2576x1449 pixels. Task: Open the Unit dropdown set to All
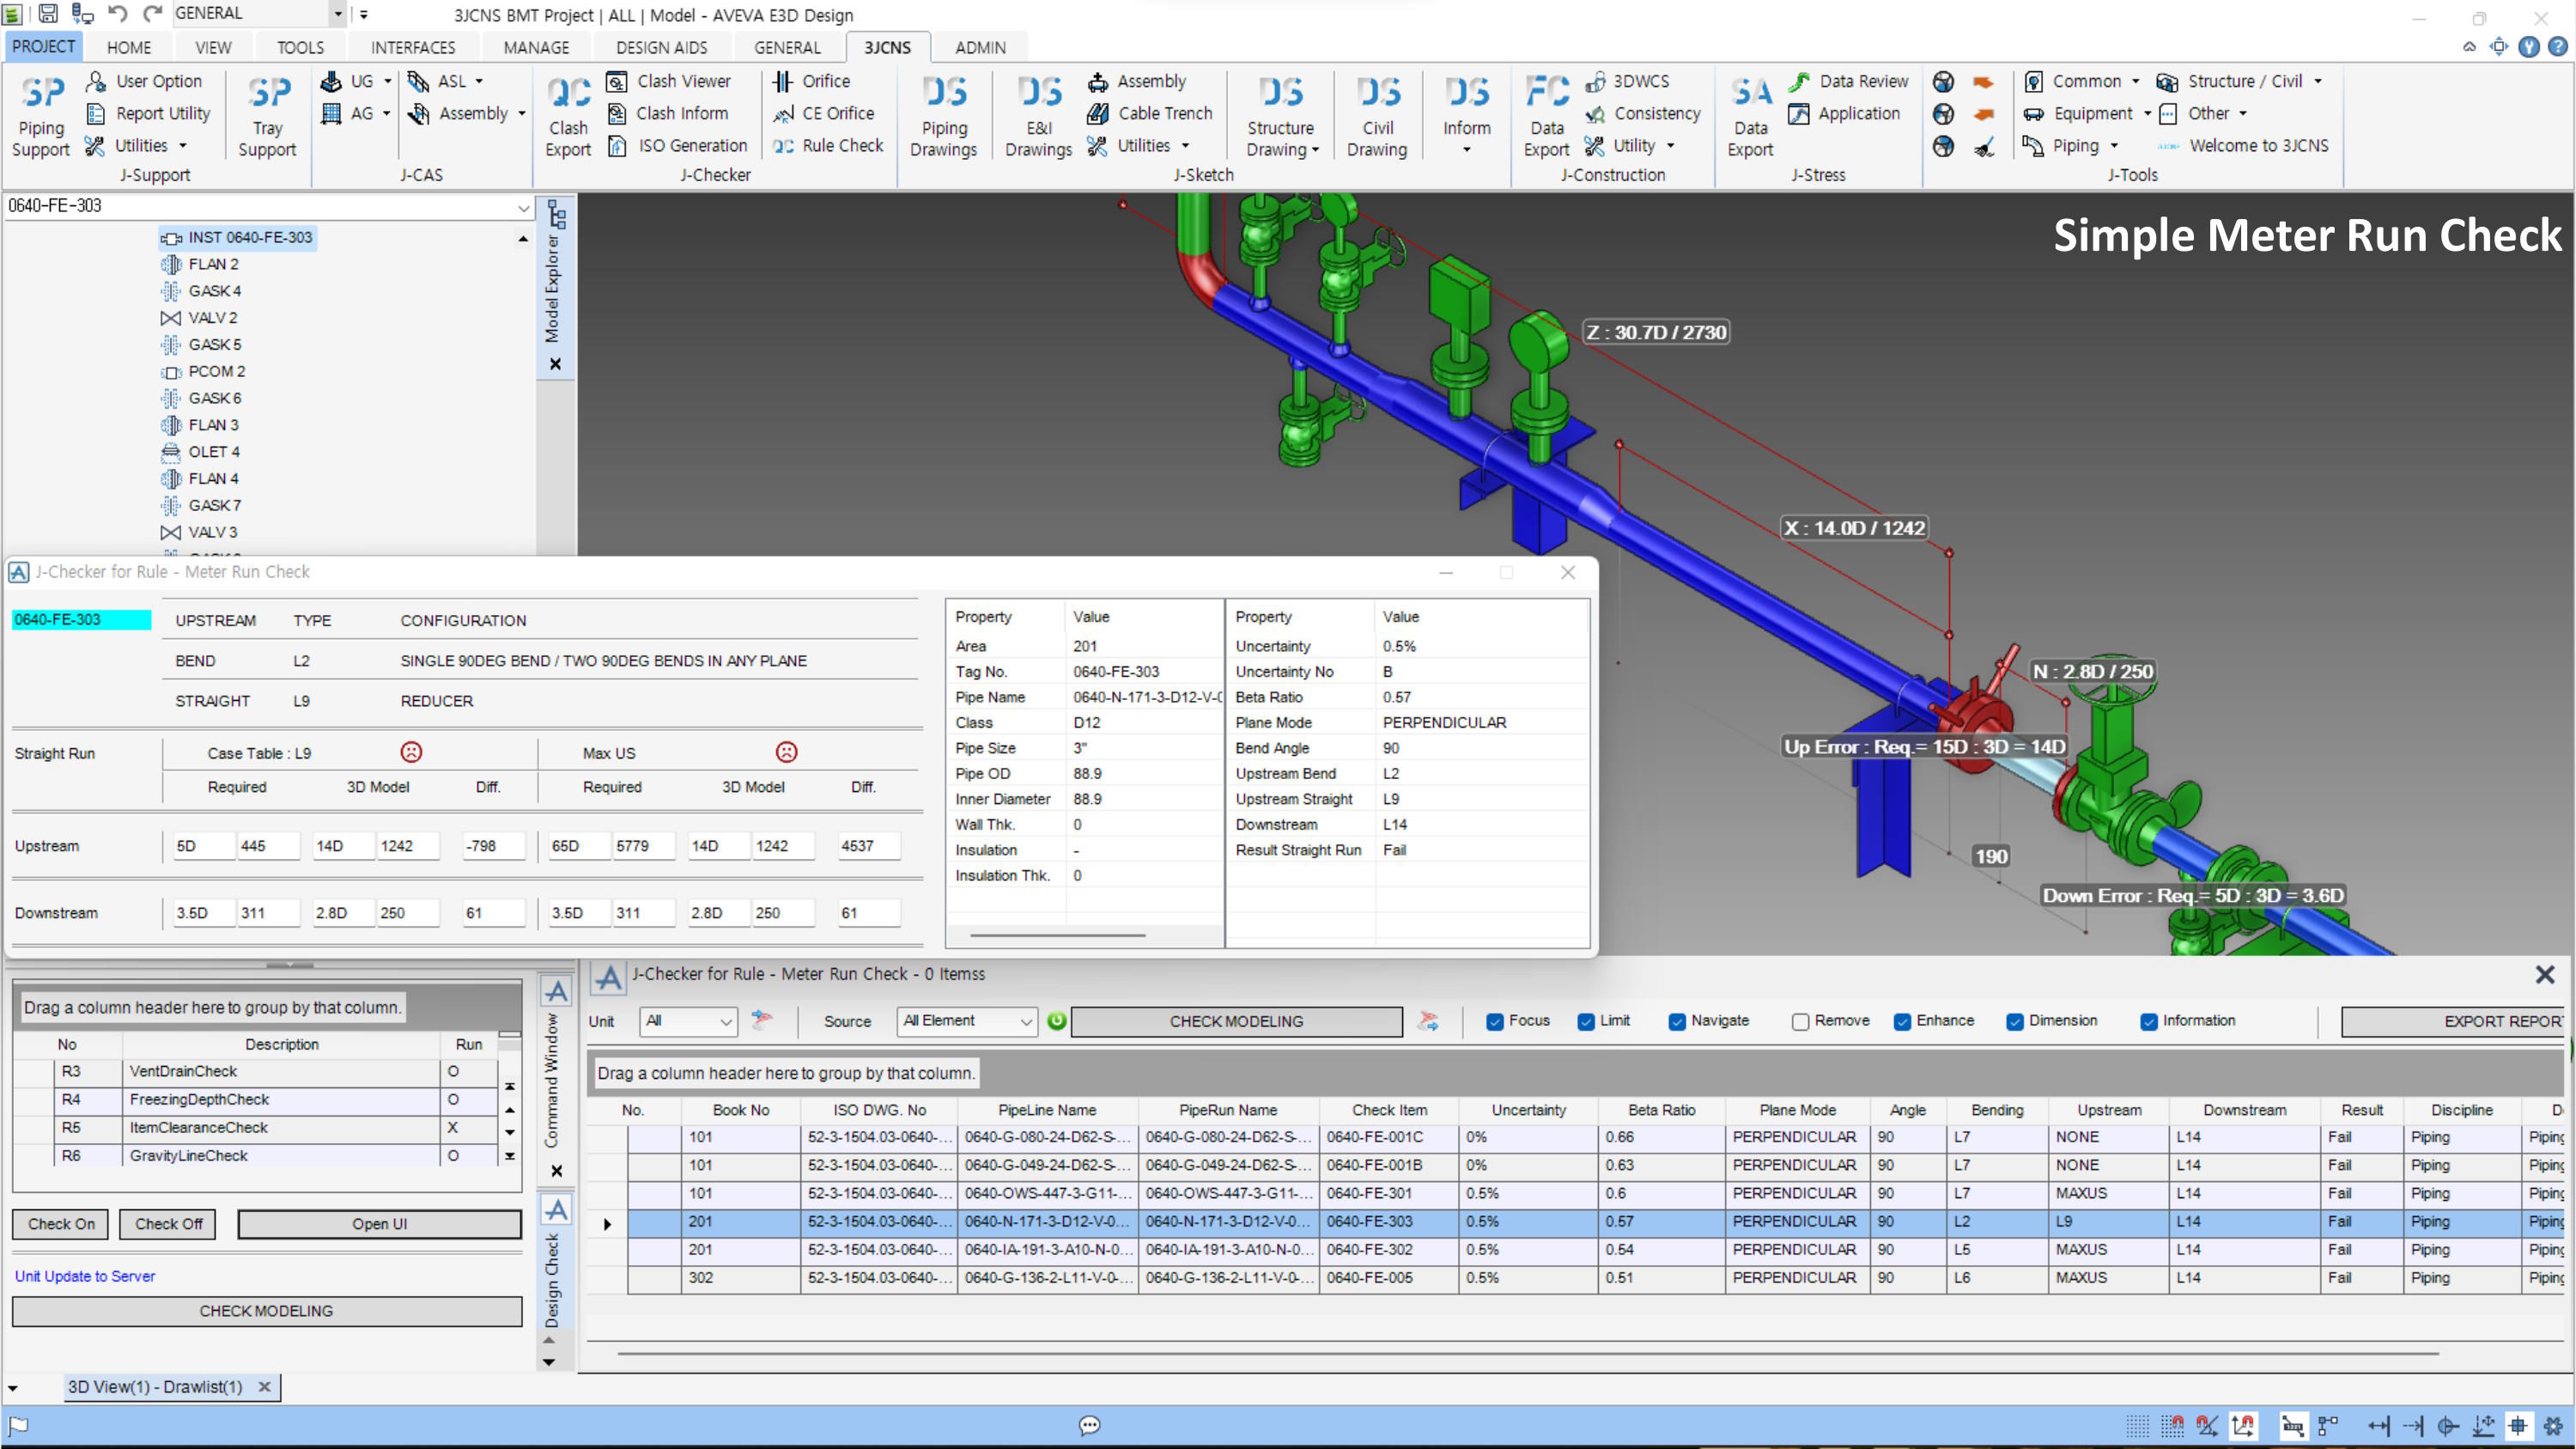tap(688, 1021)
